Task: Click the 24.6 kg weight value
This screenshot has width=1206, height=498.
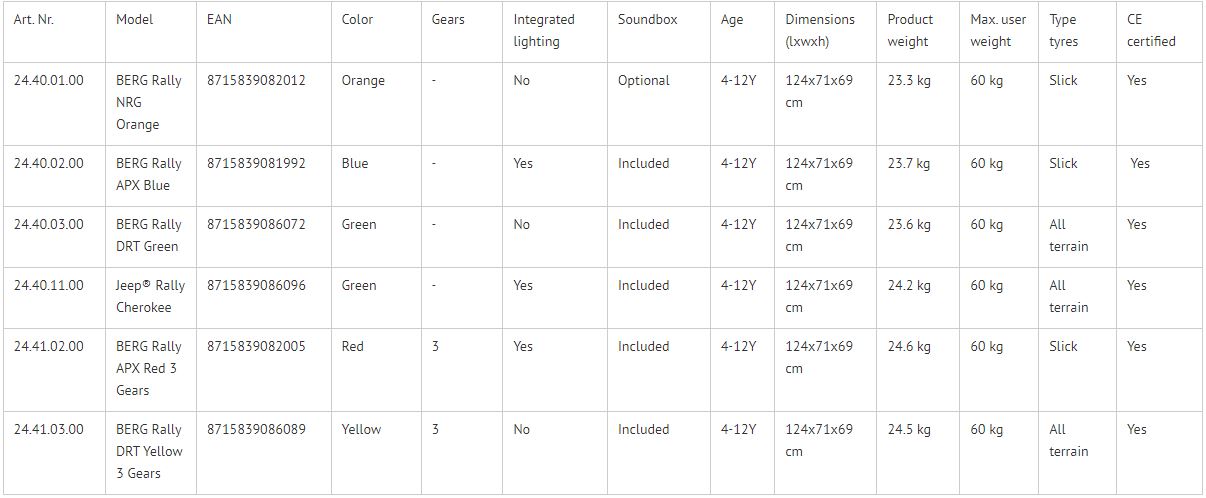Action: coord(908,346)
